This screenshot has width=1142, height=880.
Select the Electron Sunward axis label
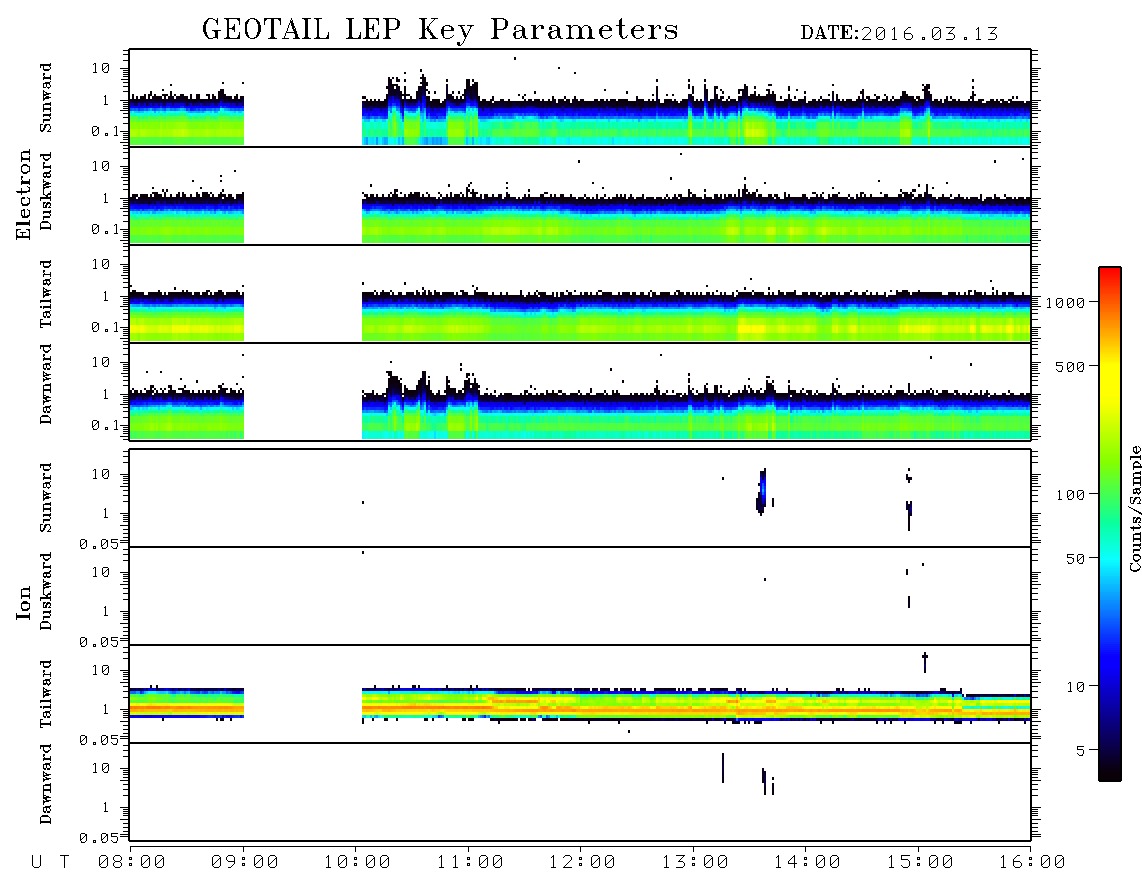tap(46, 98)
